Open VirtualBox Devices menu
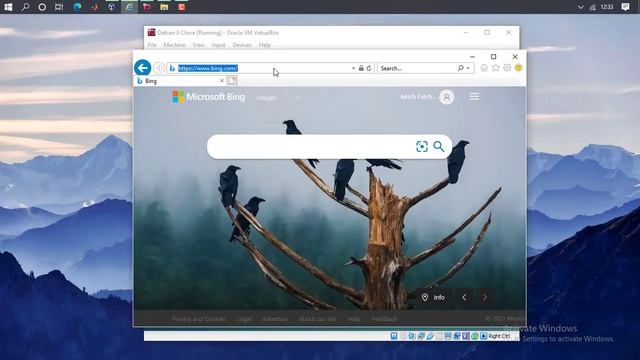Image resolution: width=640 pixels, height=360 pixels. point(242,45)
